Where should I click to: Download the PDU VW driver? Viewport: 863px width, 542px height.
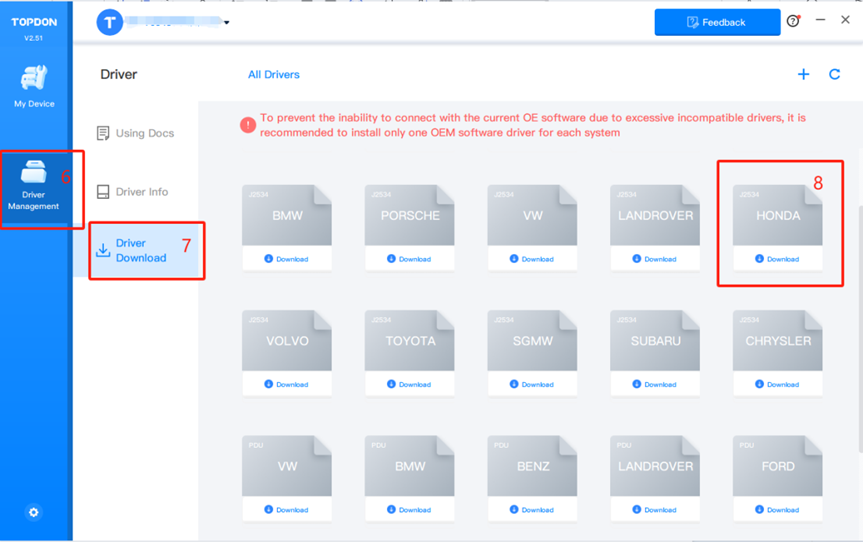point(287,510)
